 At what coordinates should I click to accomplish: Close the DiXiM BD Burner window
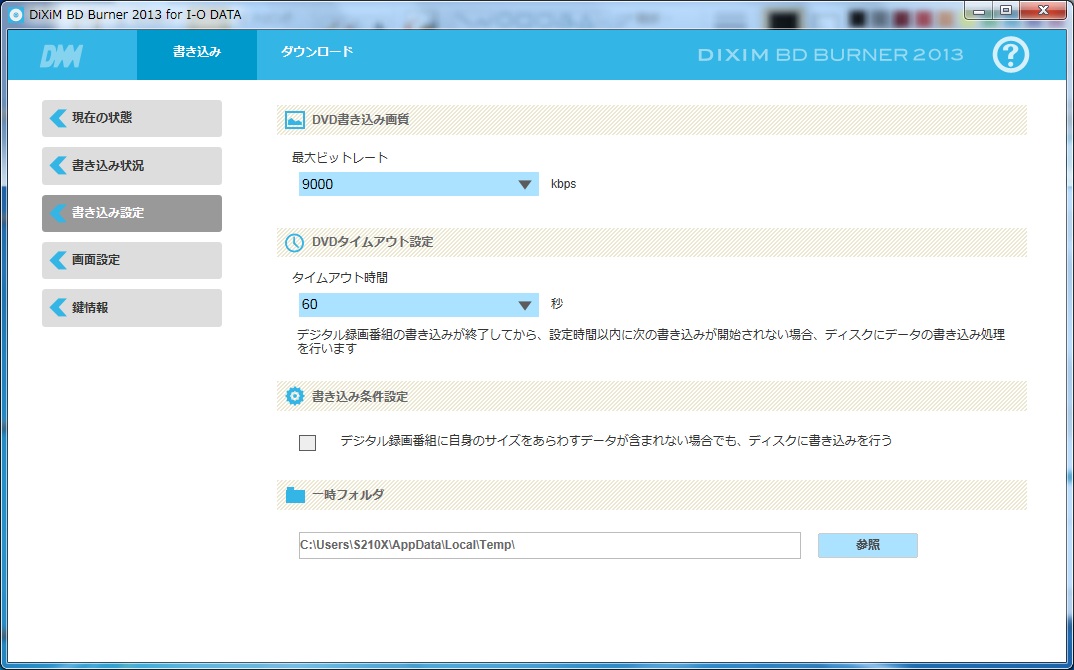pyautogui.click(x=1043, y=10)
